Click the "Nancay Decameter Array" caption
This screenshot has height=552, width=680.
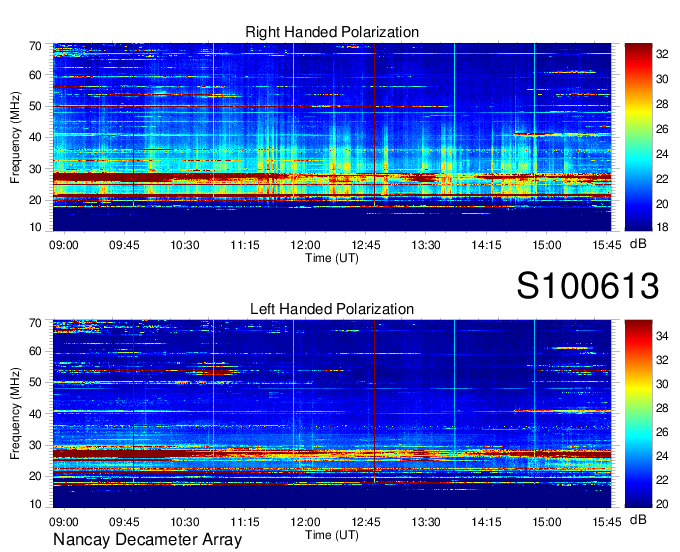point(147,540)
